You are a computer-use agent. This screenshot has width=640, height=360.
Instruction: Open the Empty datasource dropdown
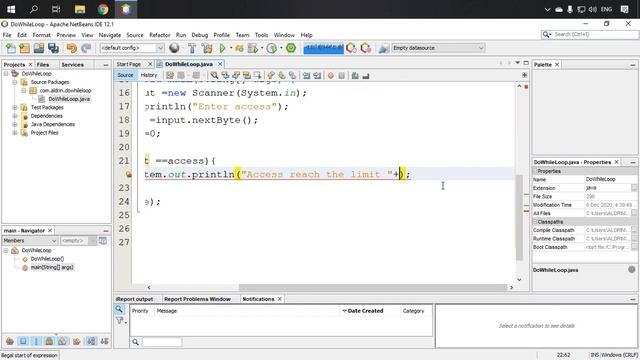tap(438, 48)
